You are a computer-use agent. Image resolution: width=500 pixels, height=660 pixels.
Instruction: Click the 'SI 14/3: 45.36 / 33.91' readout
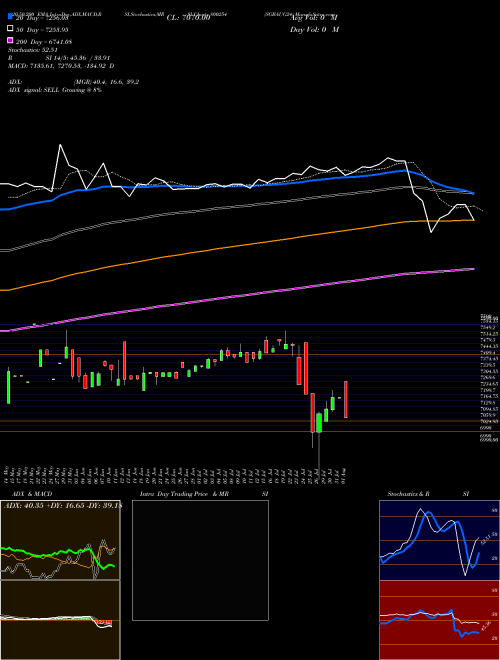coord(77,58)
